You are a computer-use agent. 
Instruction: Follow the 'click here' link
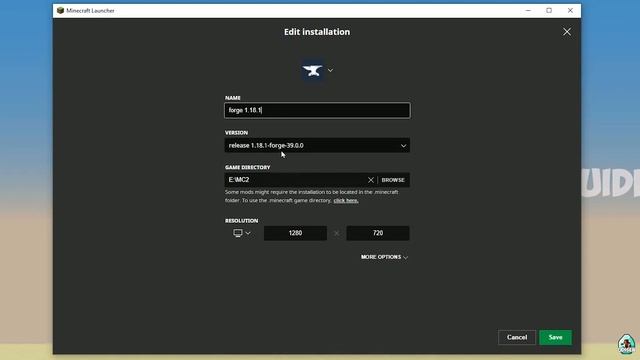(346, 200)
